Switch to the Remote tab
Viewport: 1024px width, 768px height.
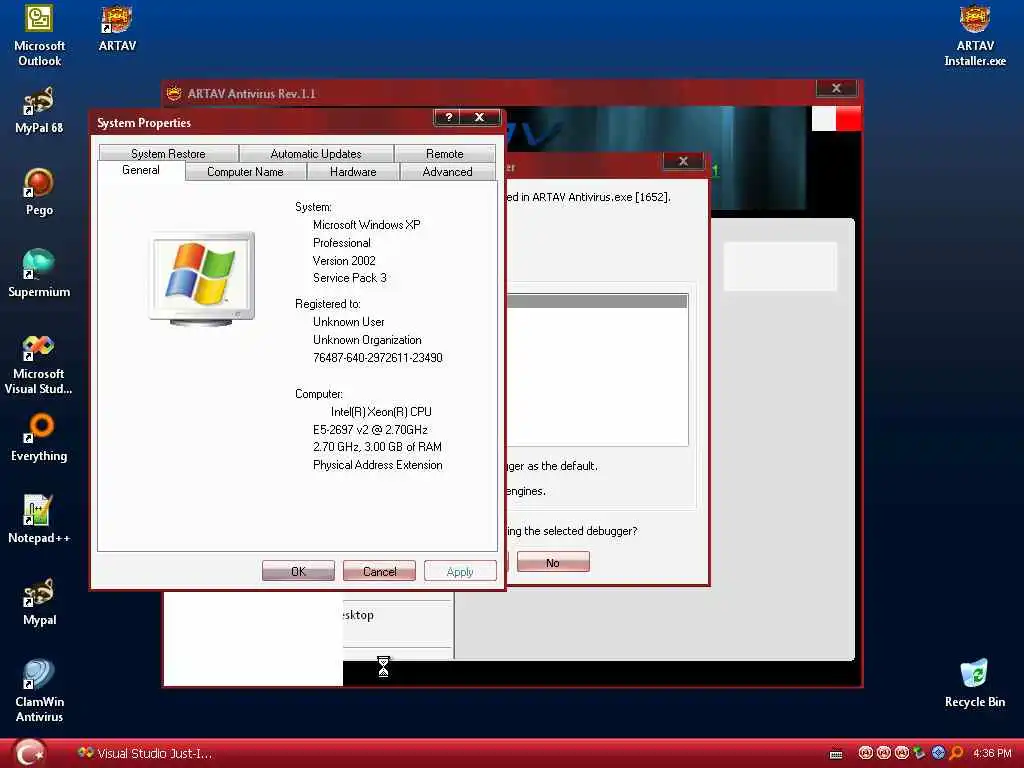coord(445,153)
